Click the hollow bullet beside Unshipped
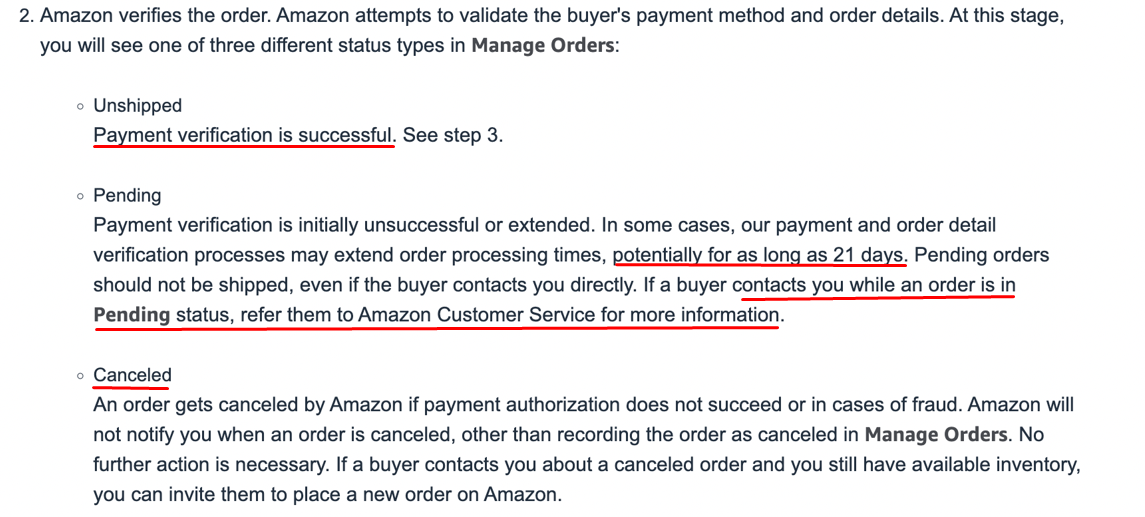 pos(80,107)
